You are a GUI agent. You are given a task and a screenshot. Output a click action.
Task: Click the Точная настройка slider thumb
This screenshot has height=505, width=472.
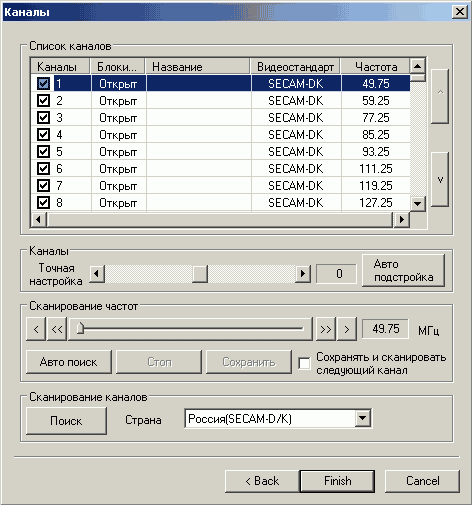tap(200, 274)
